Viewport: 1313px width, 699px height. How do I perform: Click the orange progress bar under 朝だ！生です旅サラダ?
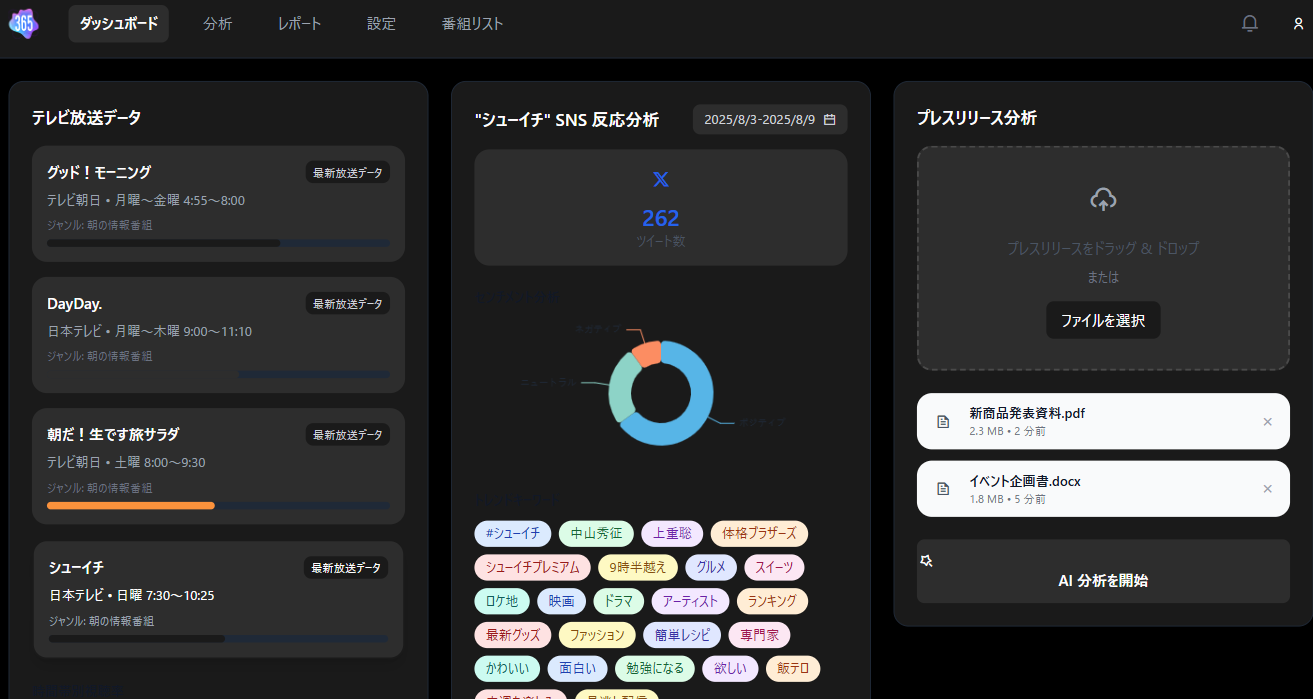[x=130, y=505]
